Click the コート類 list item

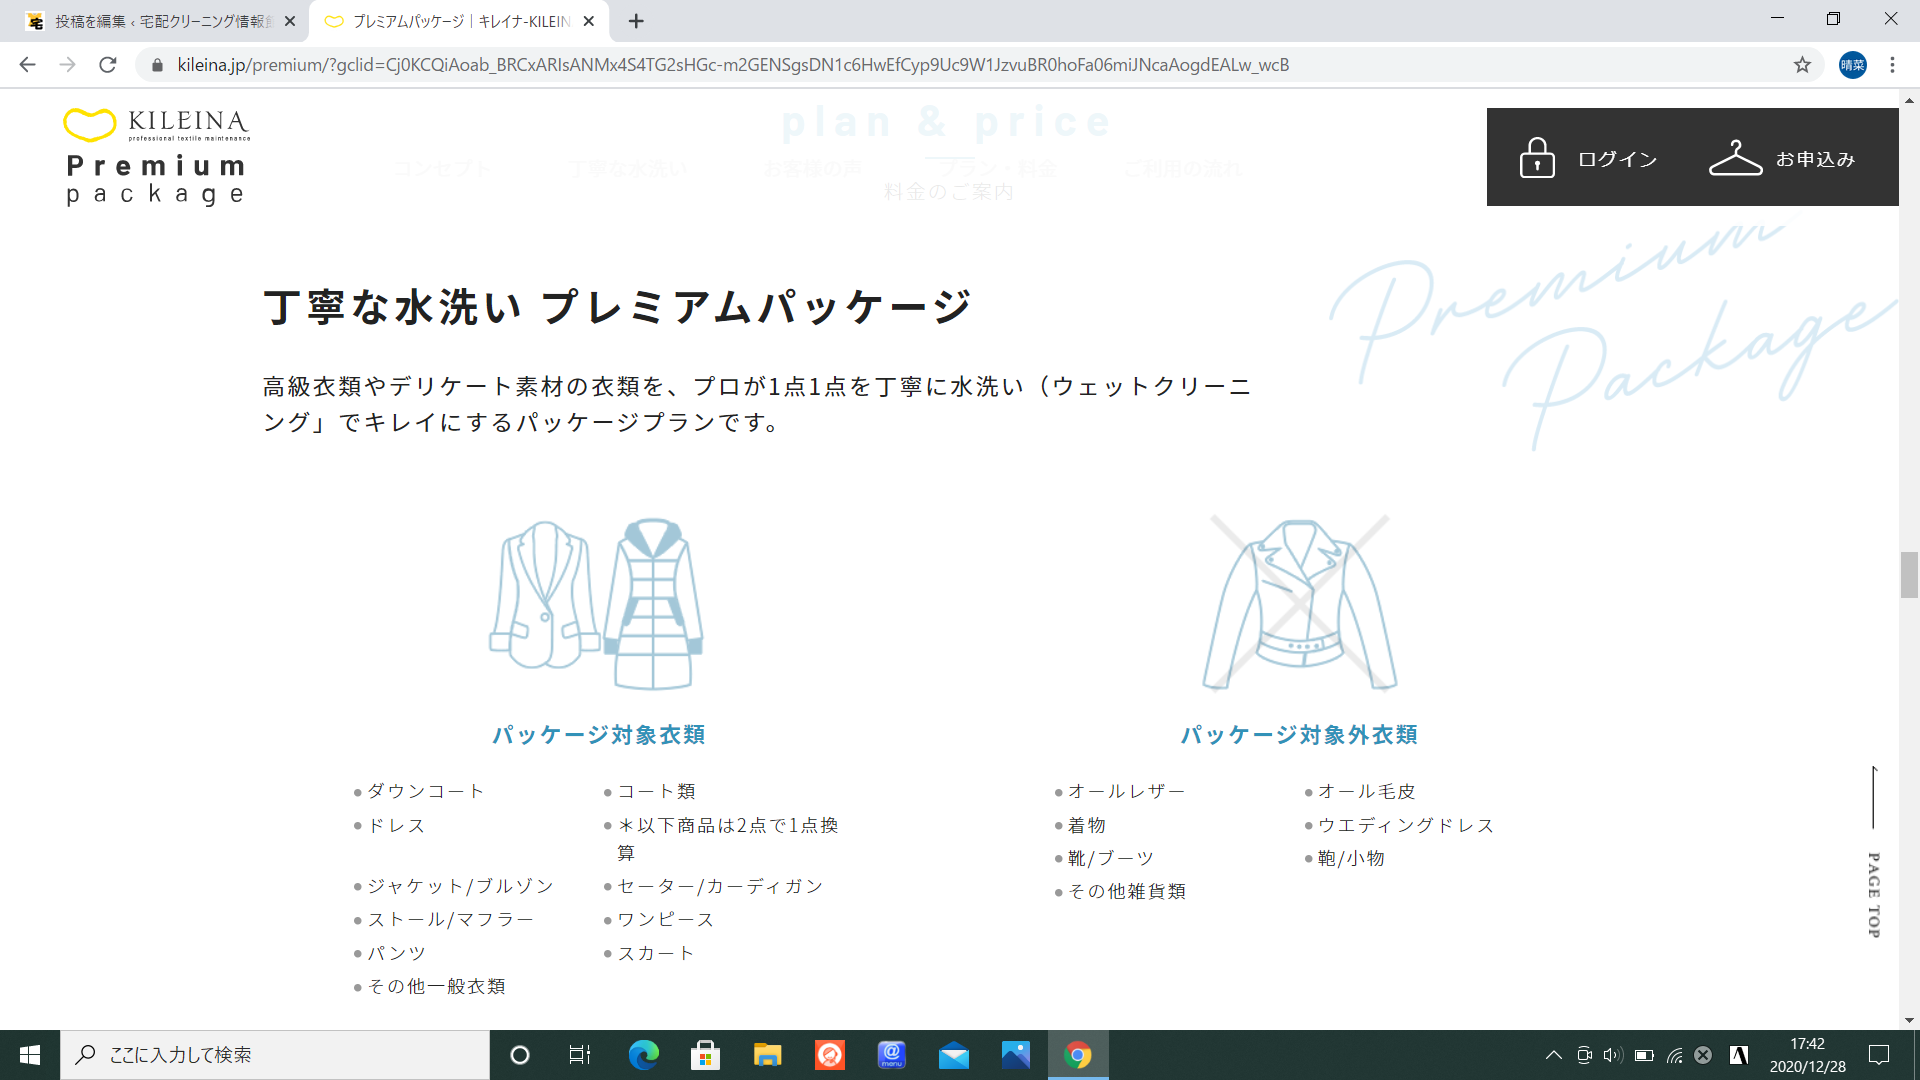(657, 791)
